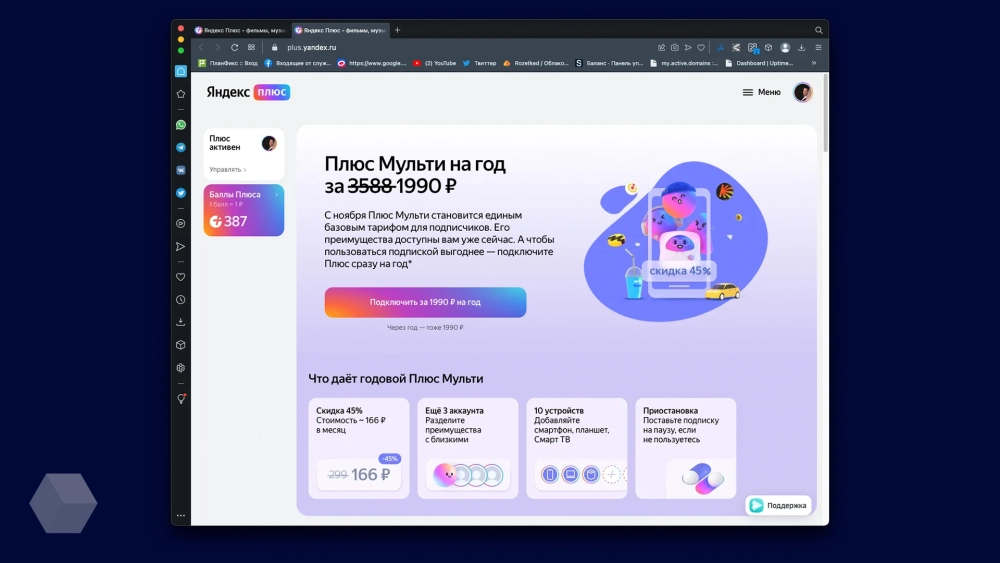Open WhatsApp in the Opera sidebar
The width and height of the screenshot is (1000, 563).
point(181,125)
